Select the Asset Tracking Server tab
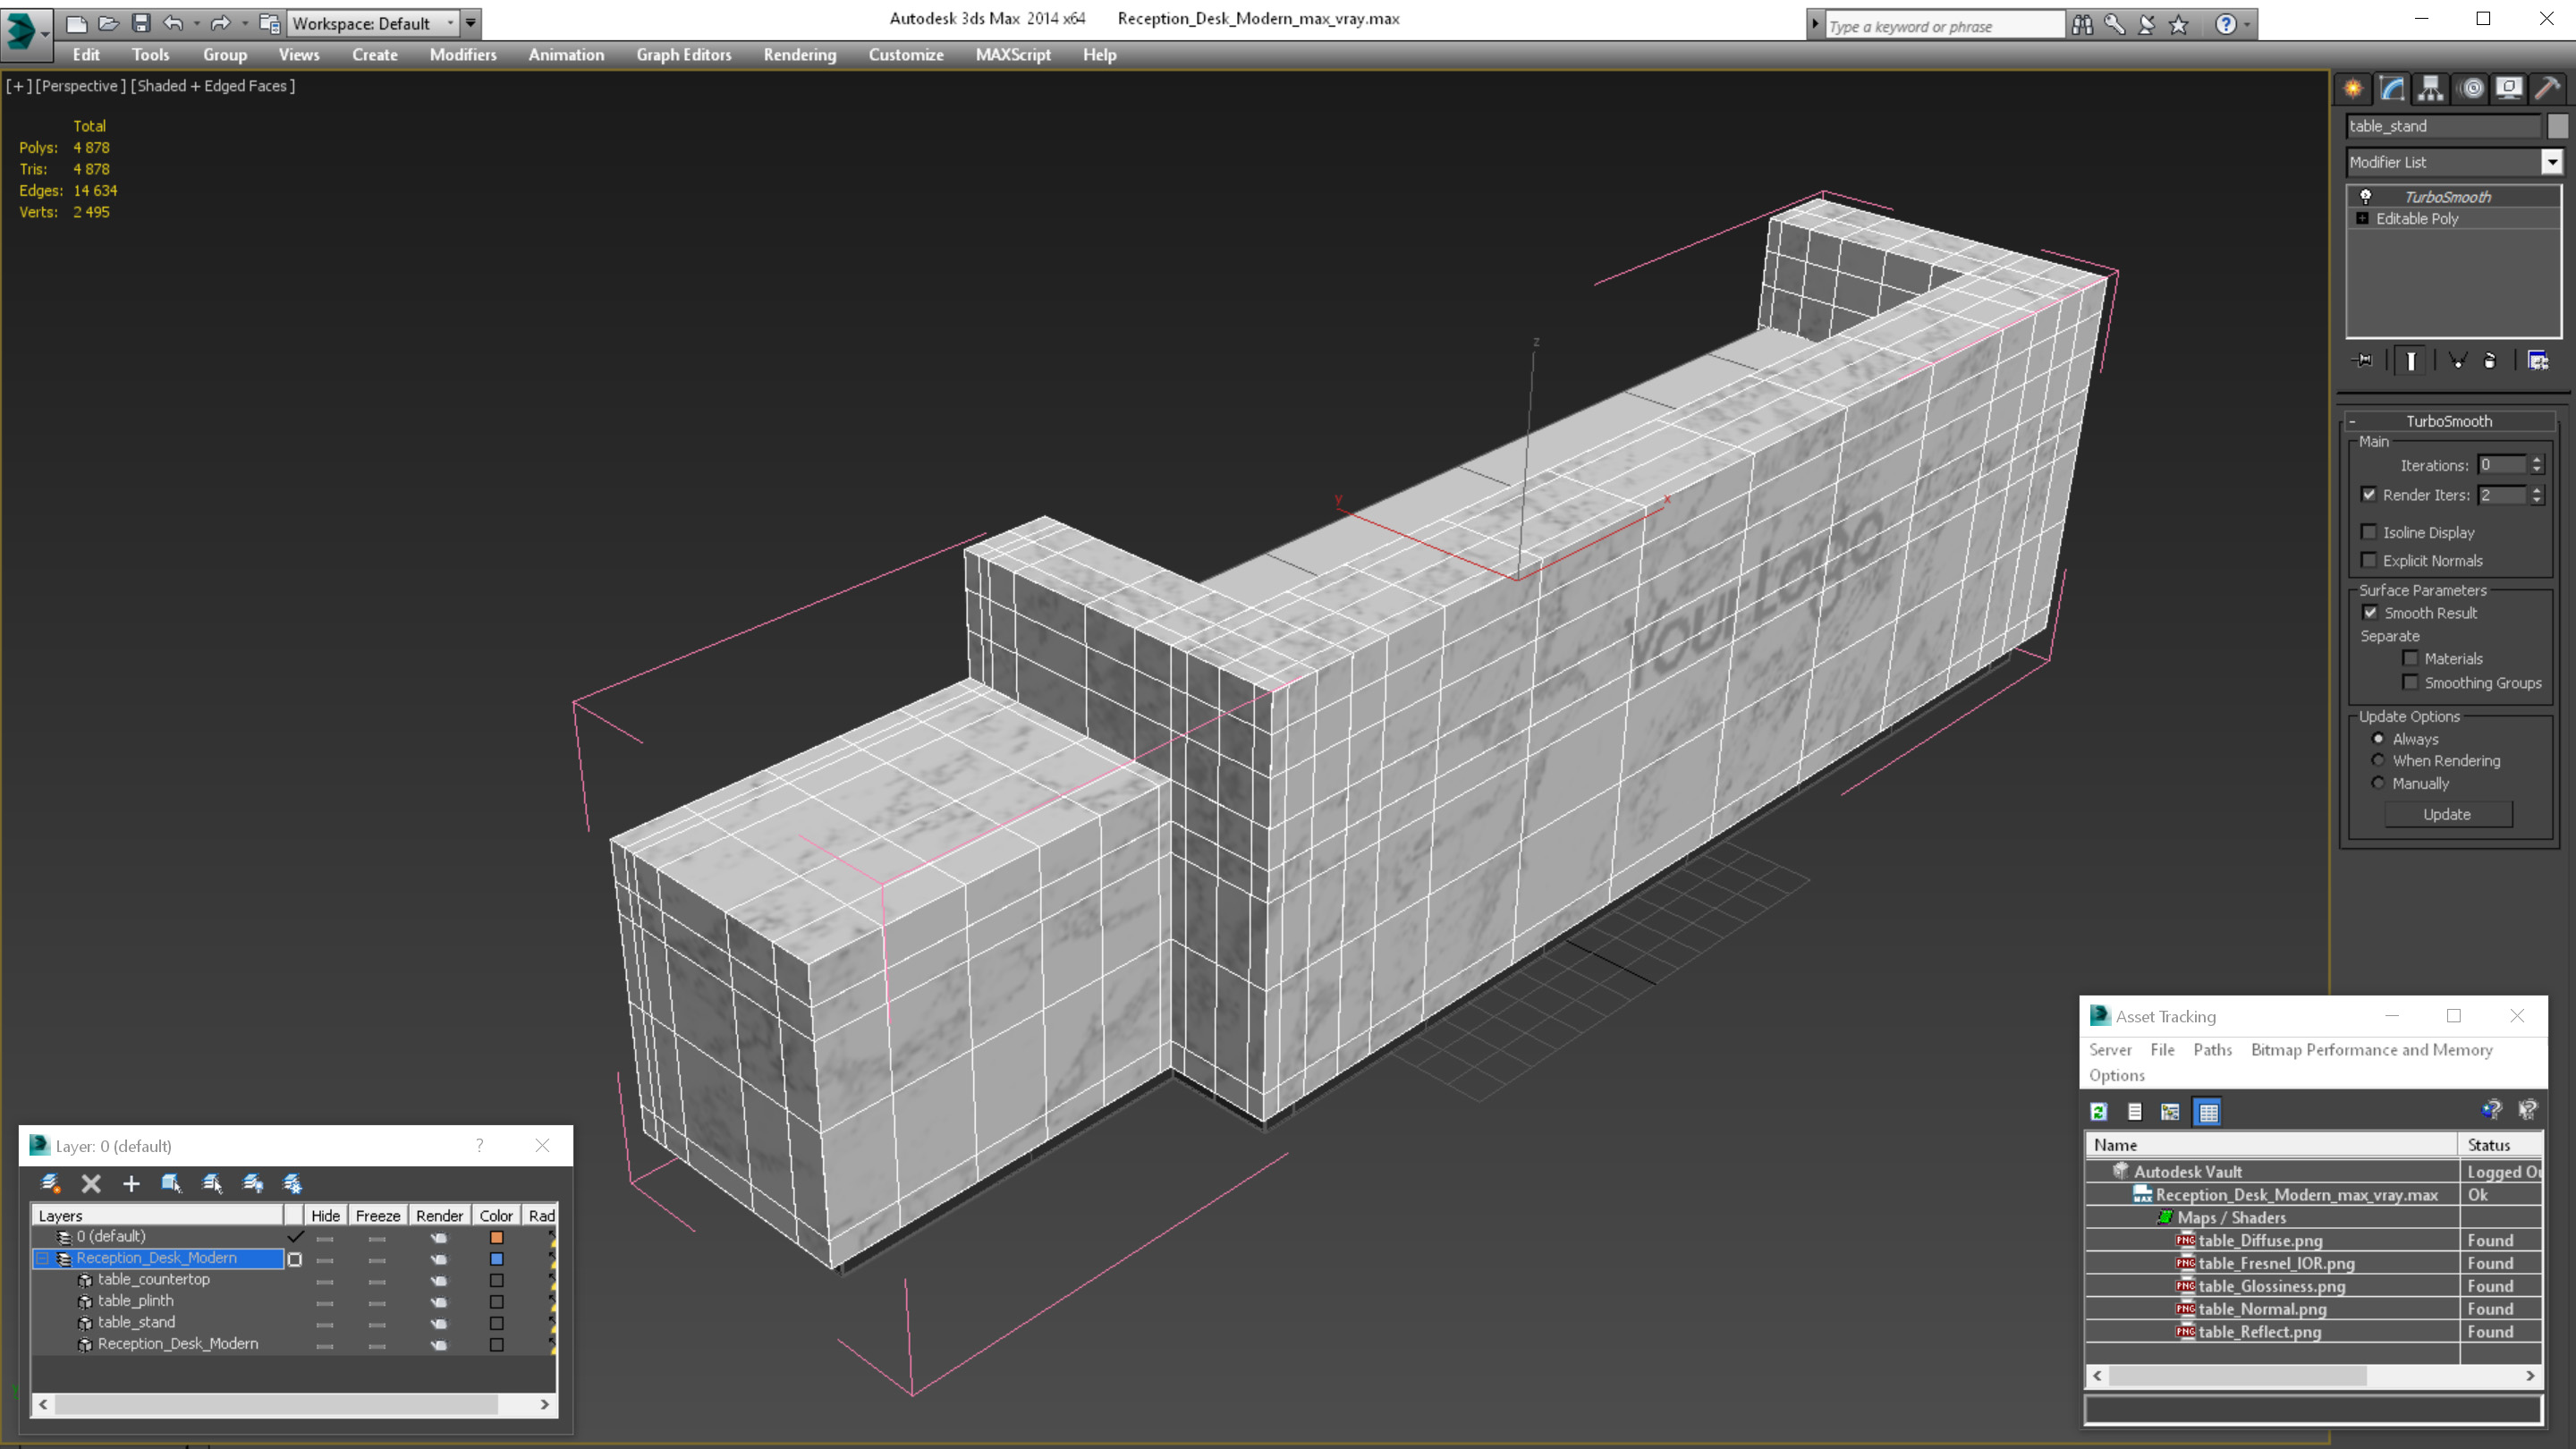This screenshot has height=1449, width=2576. (2113, 1049)
